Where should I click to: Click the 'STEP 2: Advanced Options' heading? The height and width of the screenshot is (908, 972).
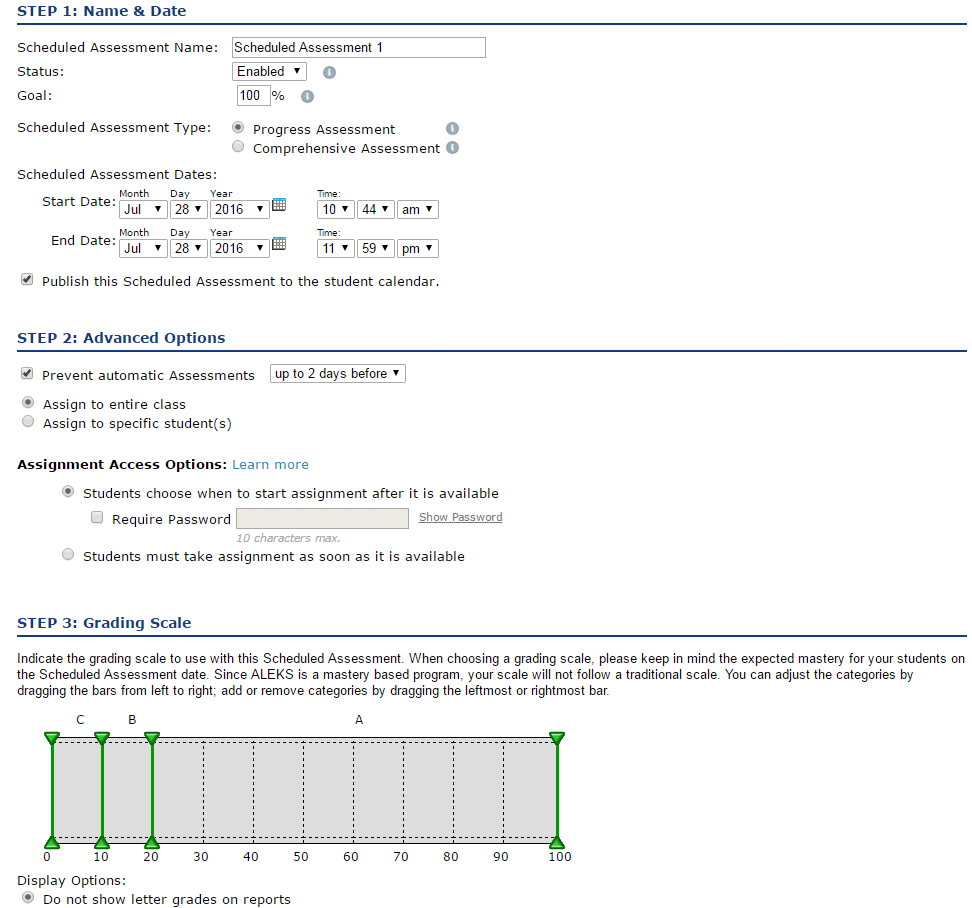(121, 338)
